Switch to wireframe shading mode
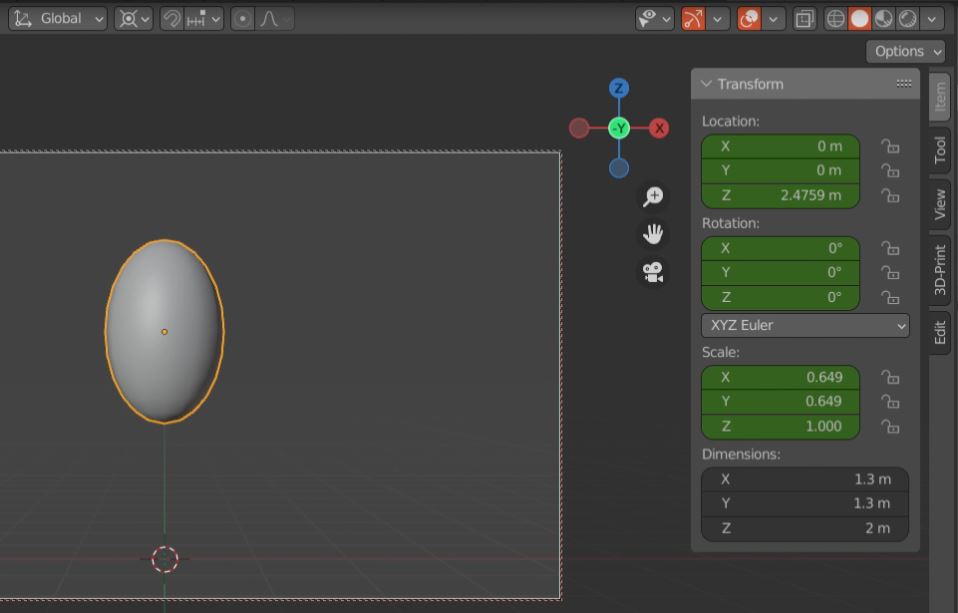 (x=836, y=19)
